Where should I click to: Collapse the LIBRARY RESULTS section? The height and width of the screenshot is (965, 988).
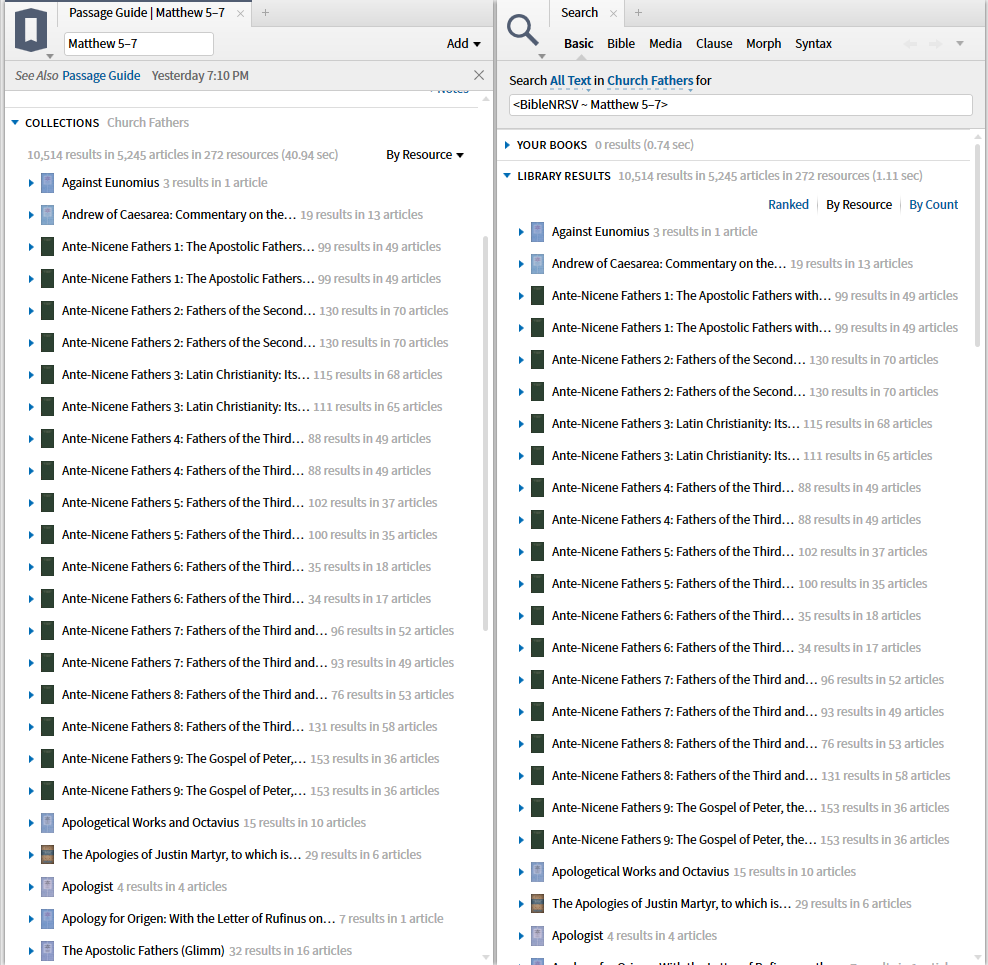tap(507, 176)
